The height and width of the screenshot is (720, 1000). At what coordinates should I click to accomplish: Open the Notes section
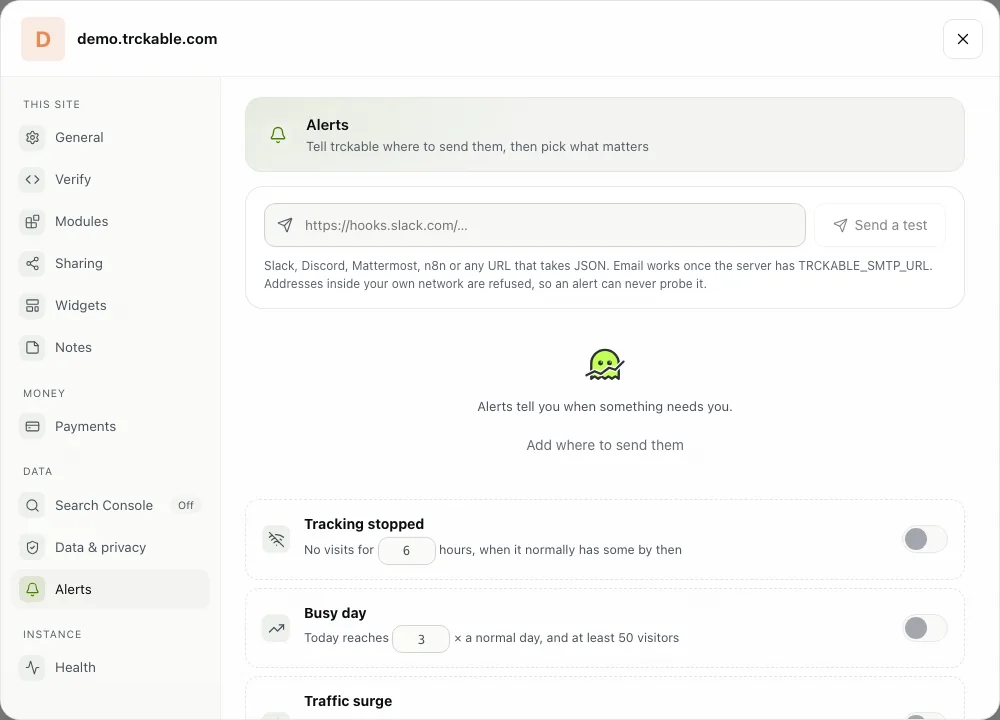pos(110,348)
